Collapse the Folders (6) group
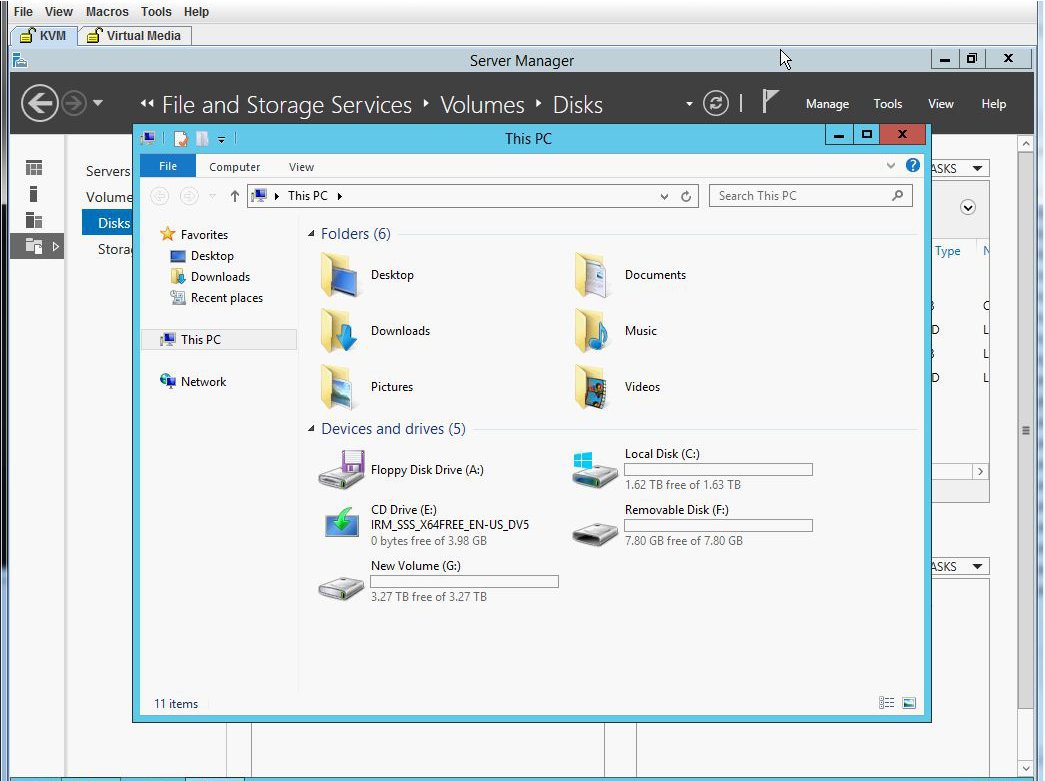Image resolution: width=1045 pixels, height=781 pixels. point(311,233)
